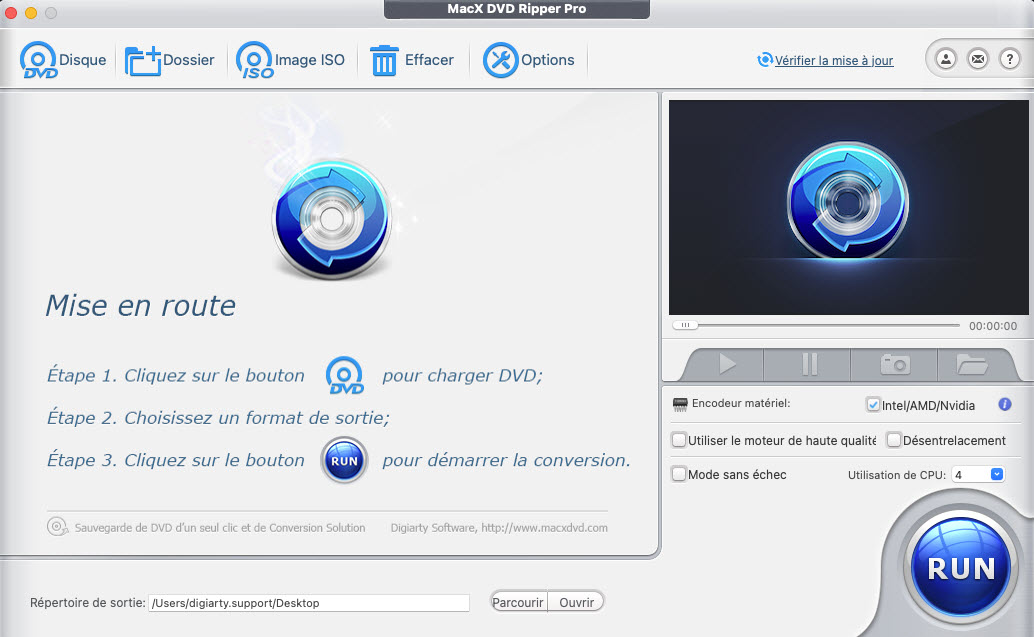Click Parcourir to choose output directory
The width and height of the screenshot is (1034, 637).
[x=518, y=601]
